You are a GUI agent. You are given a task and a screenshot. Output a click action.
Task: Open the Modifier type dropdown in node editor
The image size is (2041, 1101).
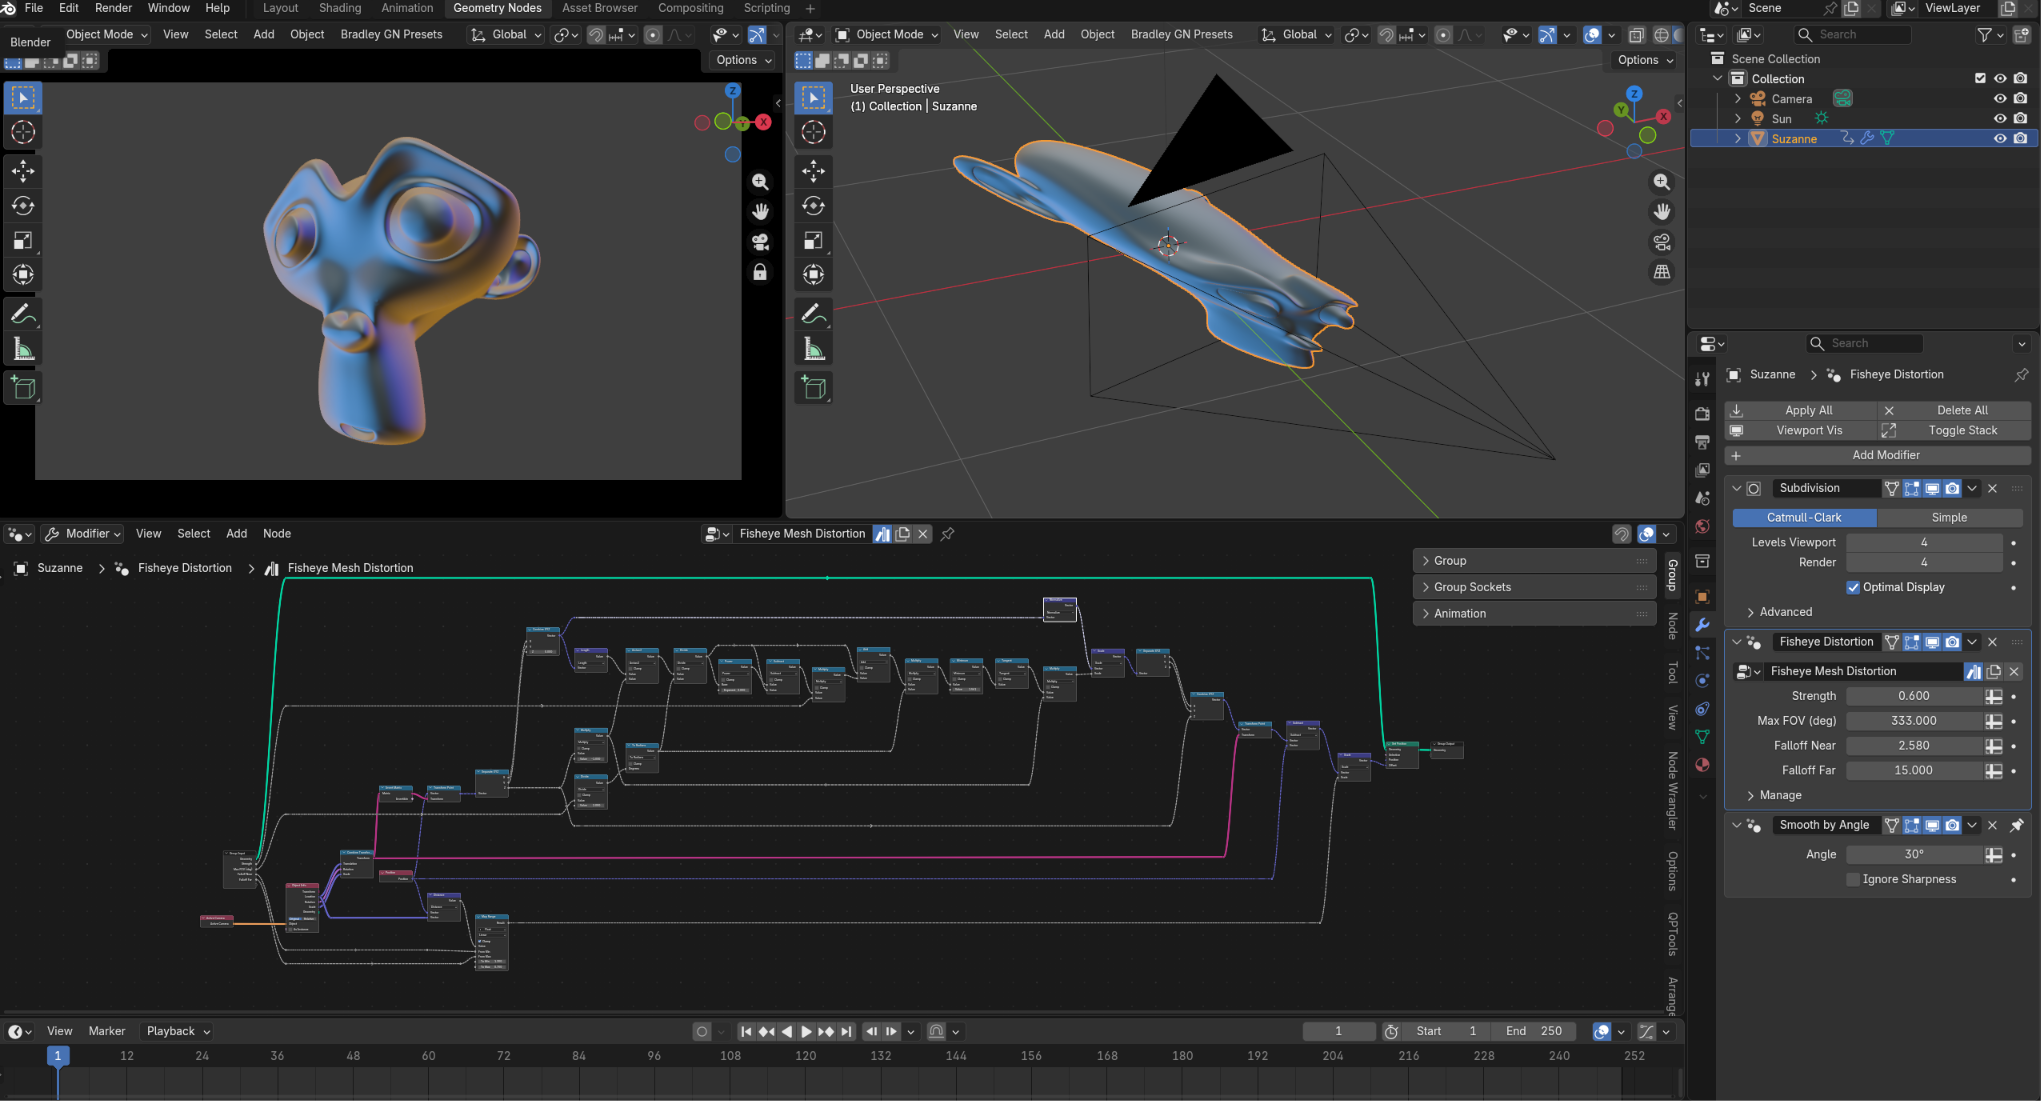click(82, 534)
